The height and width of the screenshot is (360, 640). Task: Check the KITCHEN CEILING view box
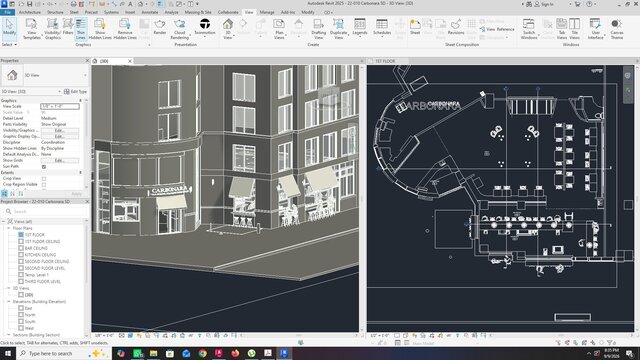tap(21, 255)
